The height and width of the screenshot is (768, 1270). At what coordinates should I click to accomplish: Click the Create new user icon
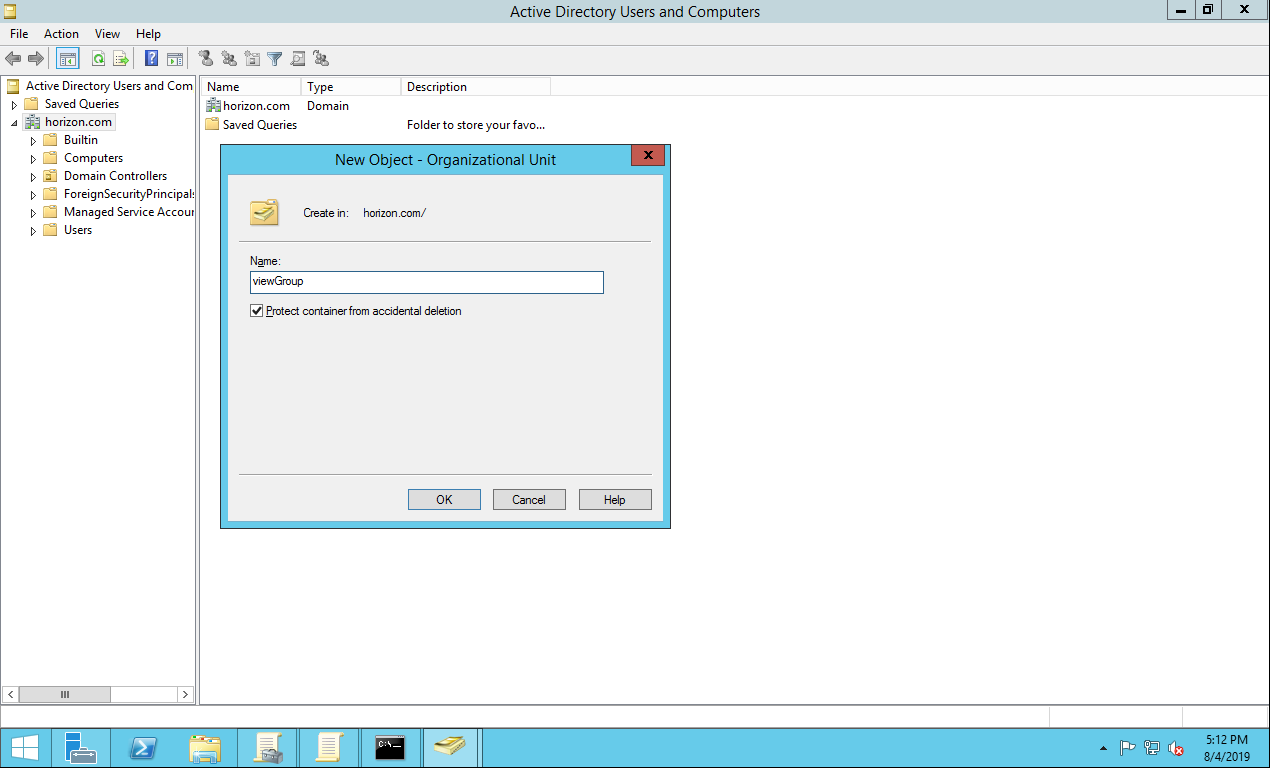pos(205,59)
